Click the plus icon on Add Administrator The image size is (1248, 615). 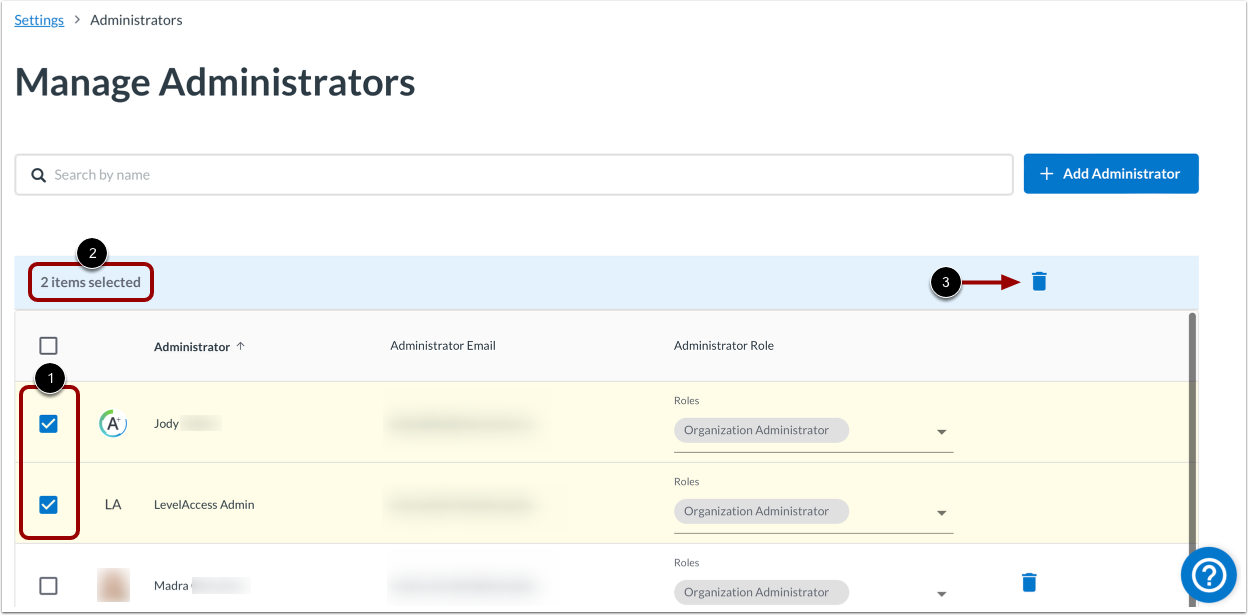click(1046, 173)
